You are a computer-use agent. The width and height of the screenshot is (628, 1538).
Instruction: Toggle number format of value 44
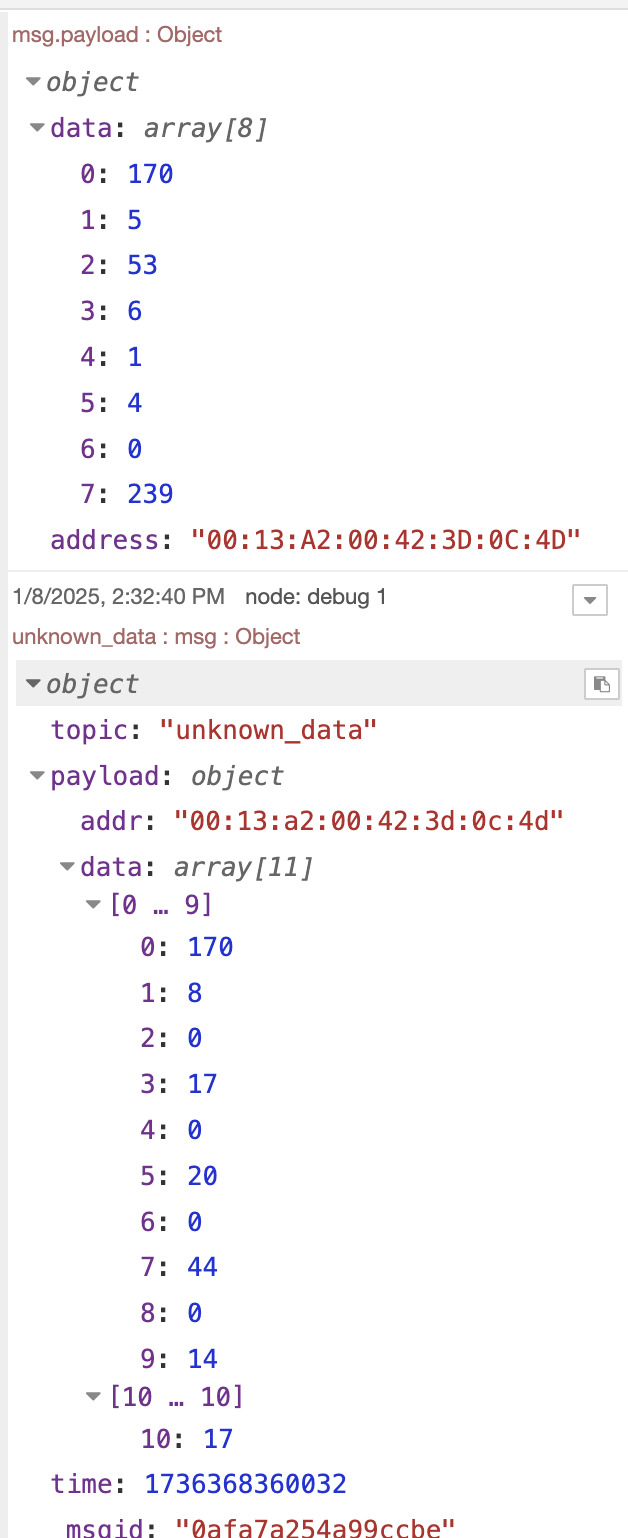202,1267
